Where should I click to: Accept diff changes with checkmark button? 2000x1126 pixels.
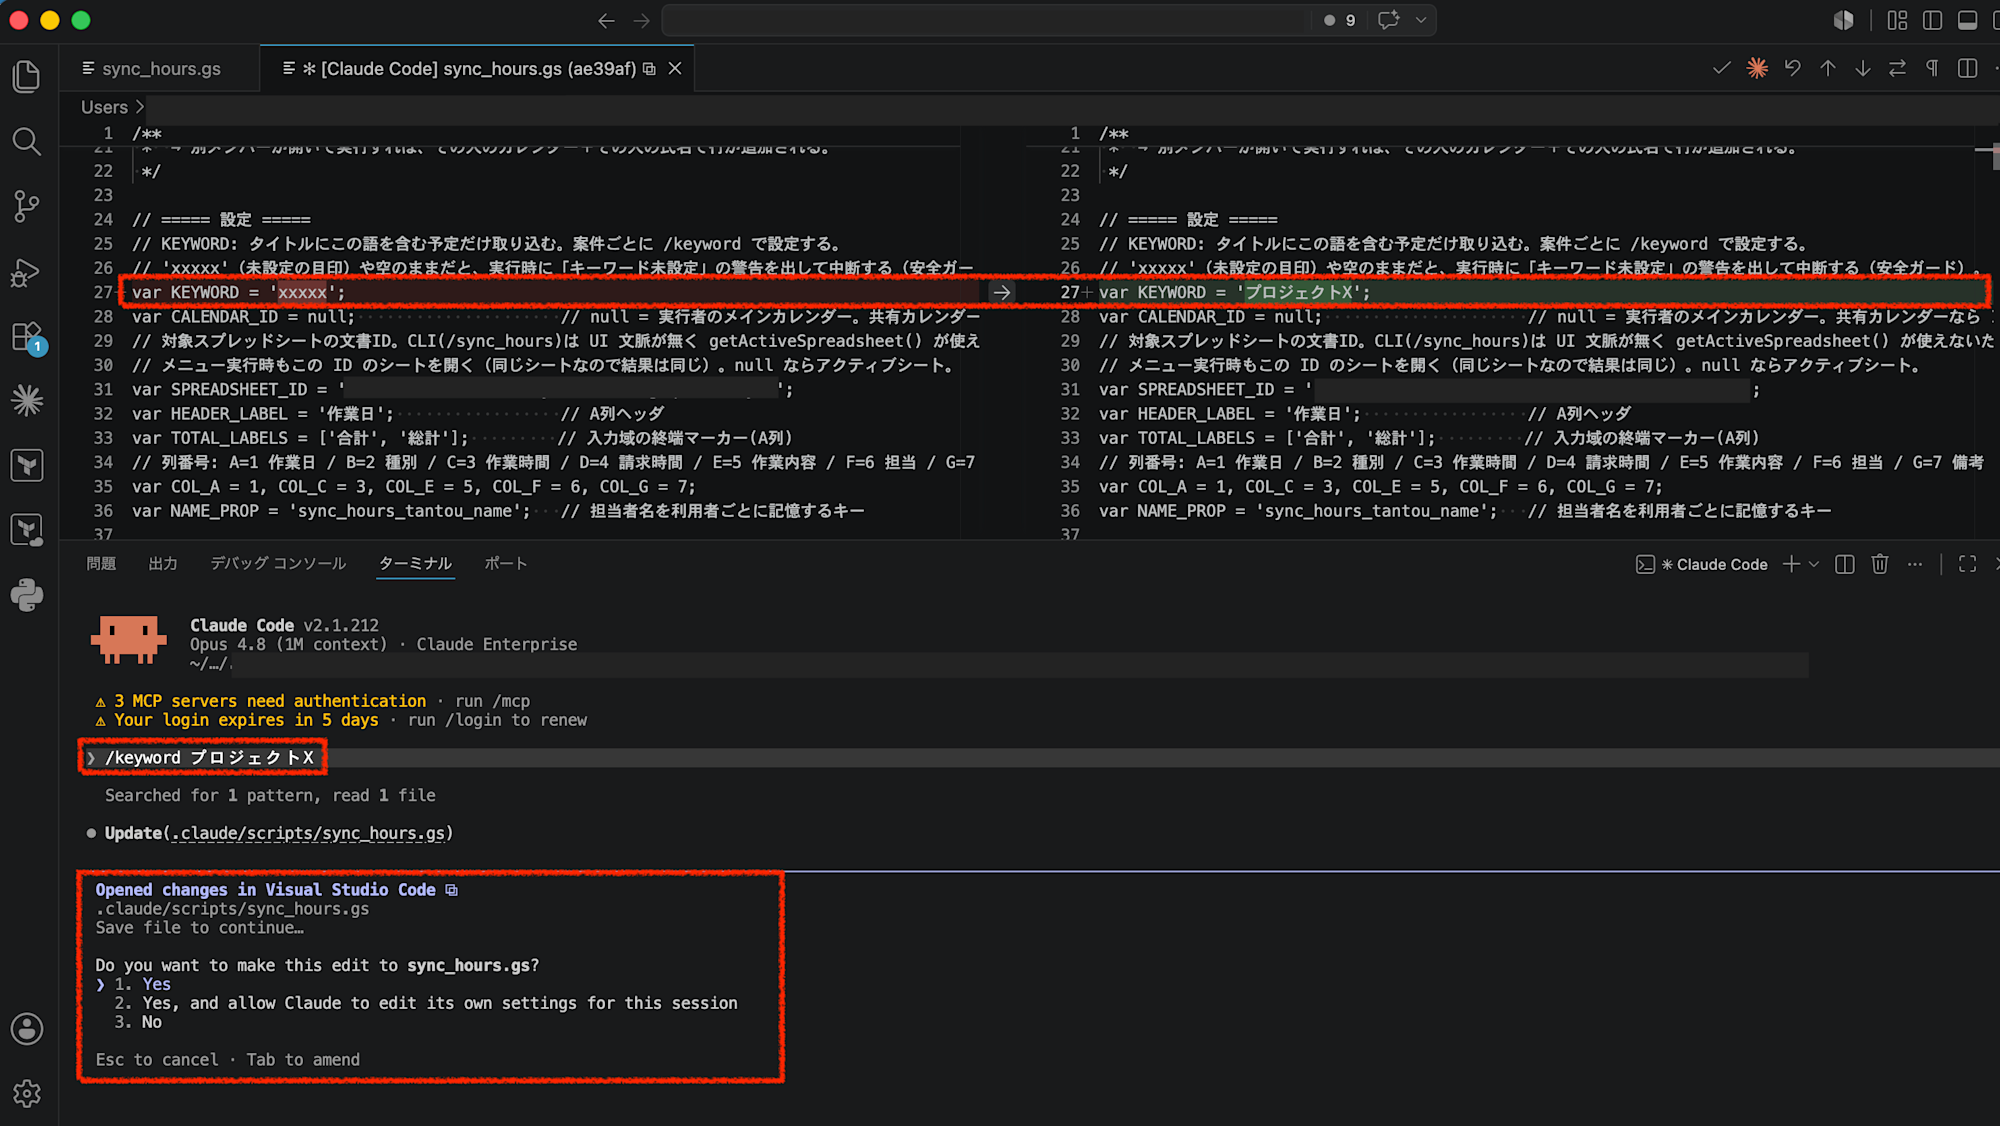(x=1721, y=68)
